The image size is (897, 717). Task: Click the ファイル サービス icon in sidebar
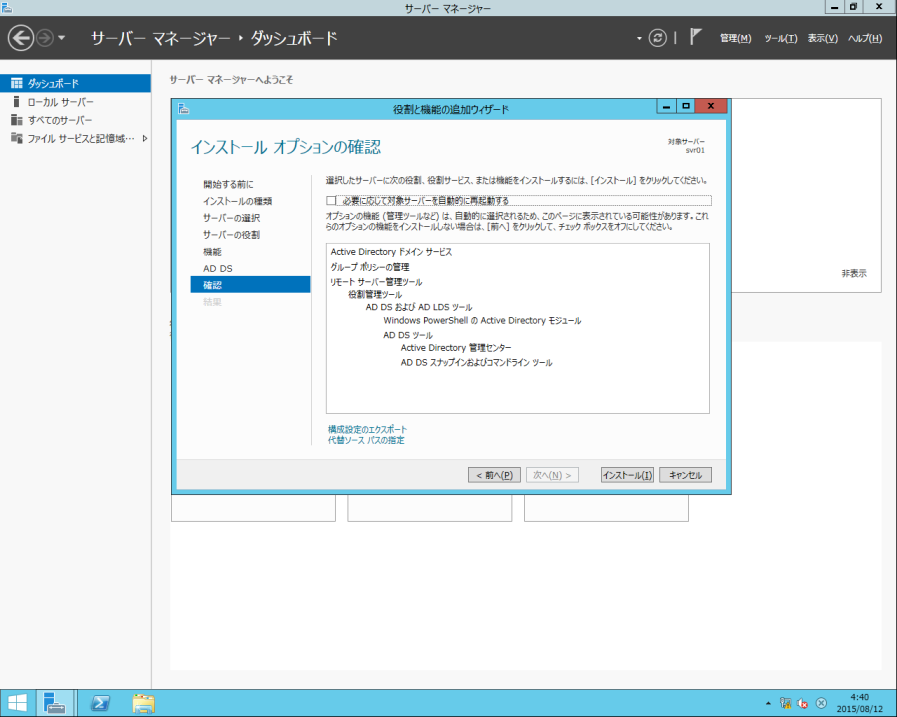(x=17, y=138)
